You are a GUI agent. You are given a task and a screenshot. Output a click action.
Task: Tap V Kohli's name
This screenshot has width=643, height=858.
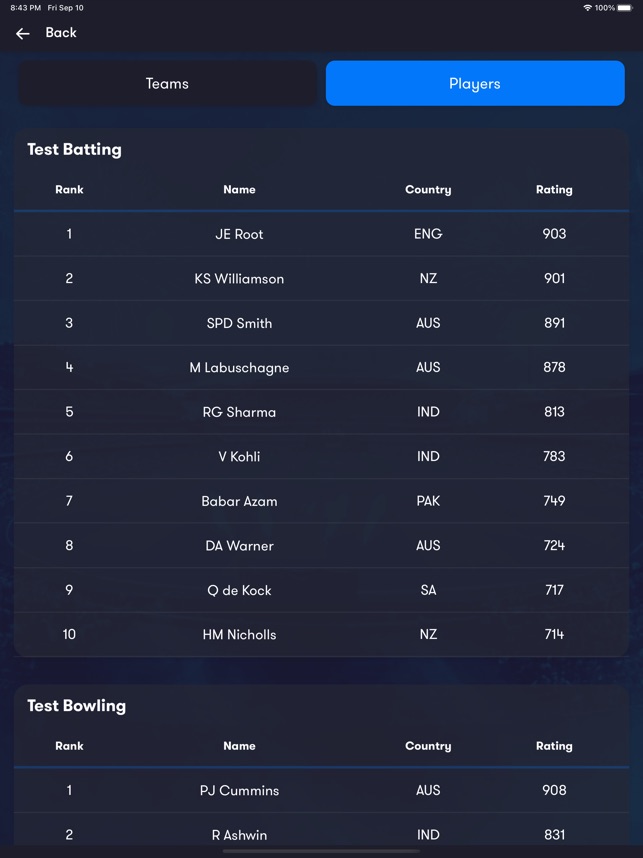point(239,456)
